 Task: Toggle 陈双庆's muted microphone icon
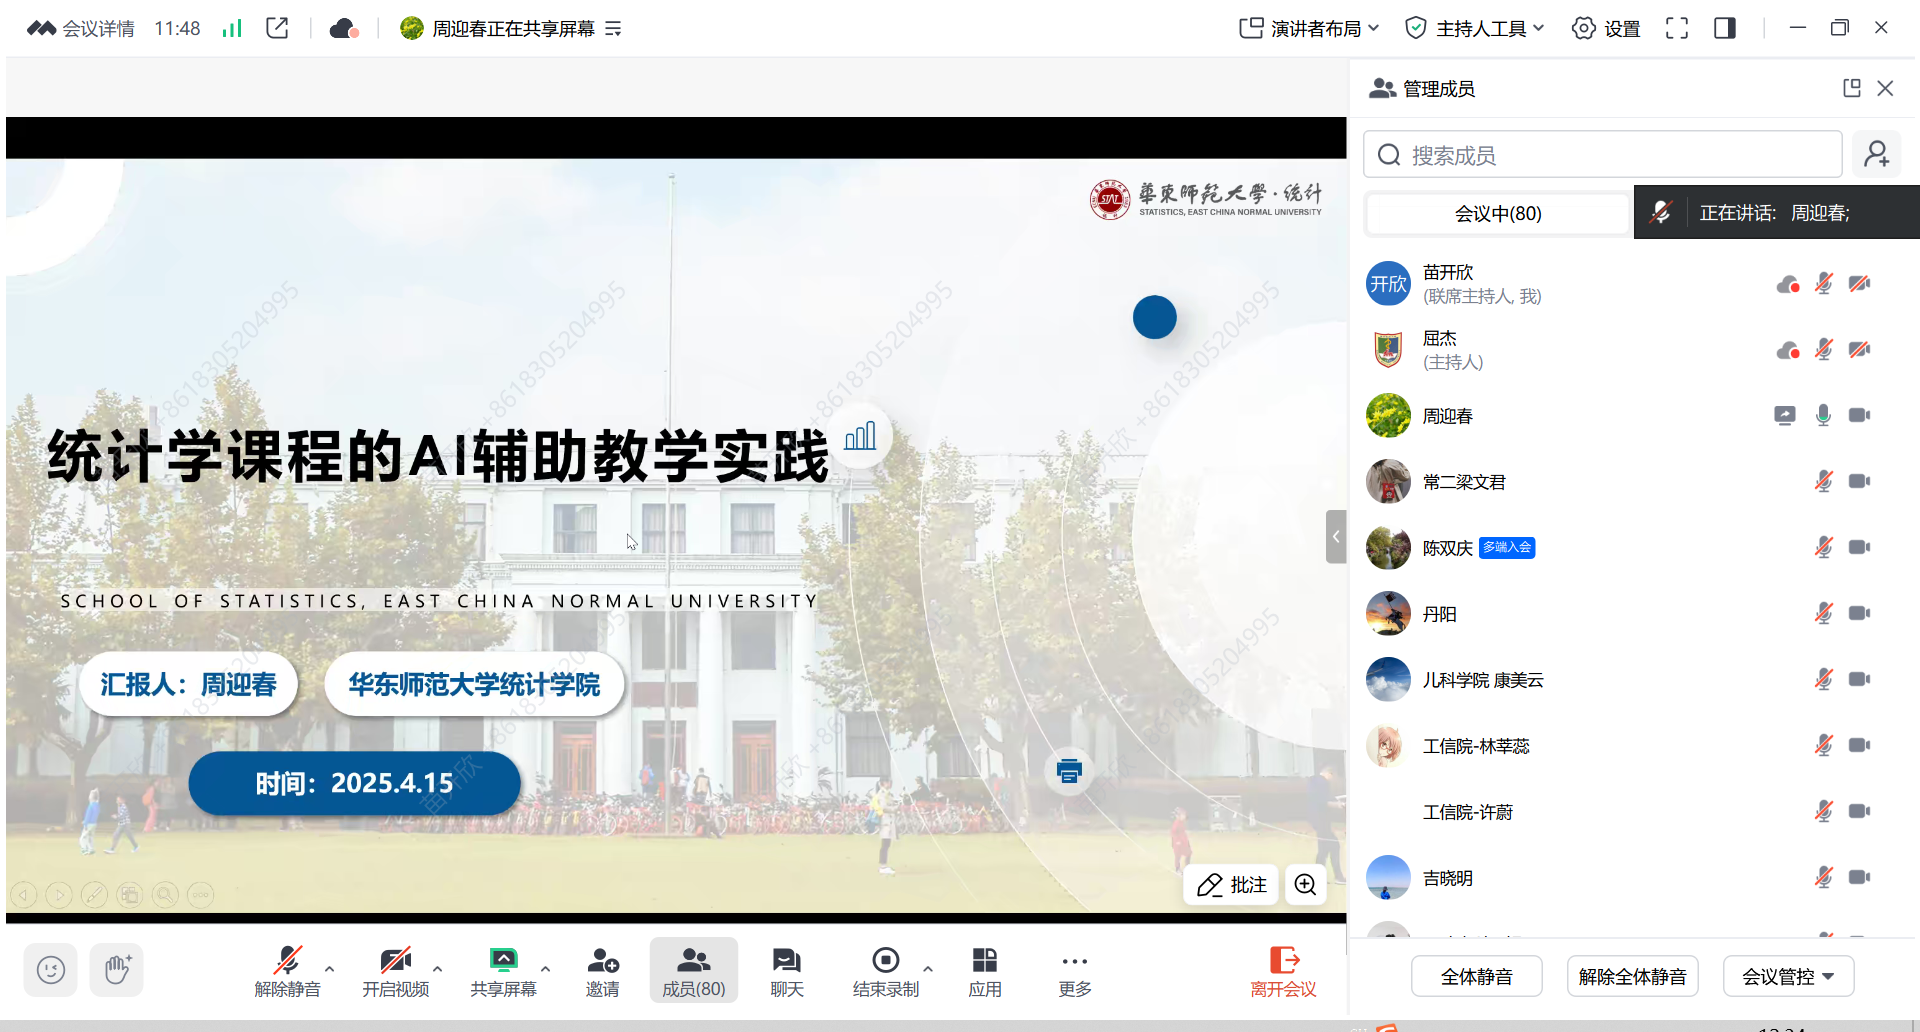(x=1824, y=548)
